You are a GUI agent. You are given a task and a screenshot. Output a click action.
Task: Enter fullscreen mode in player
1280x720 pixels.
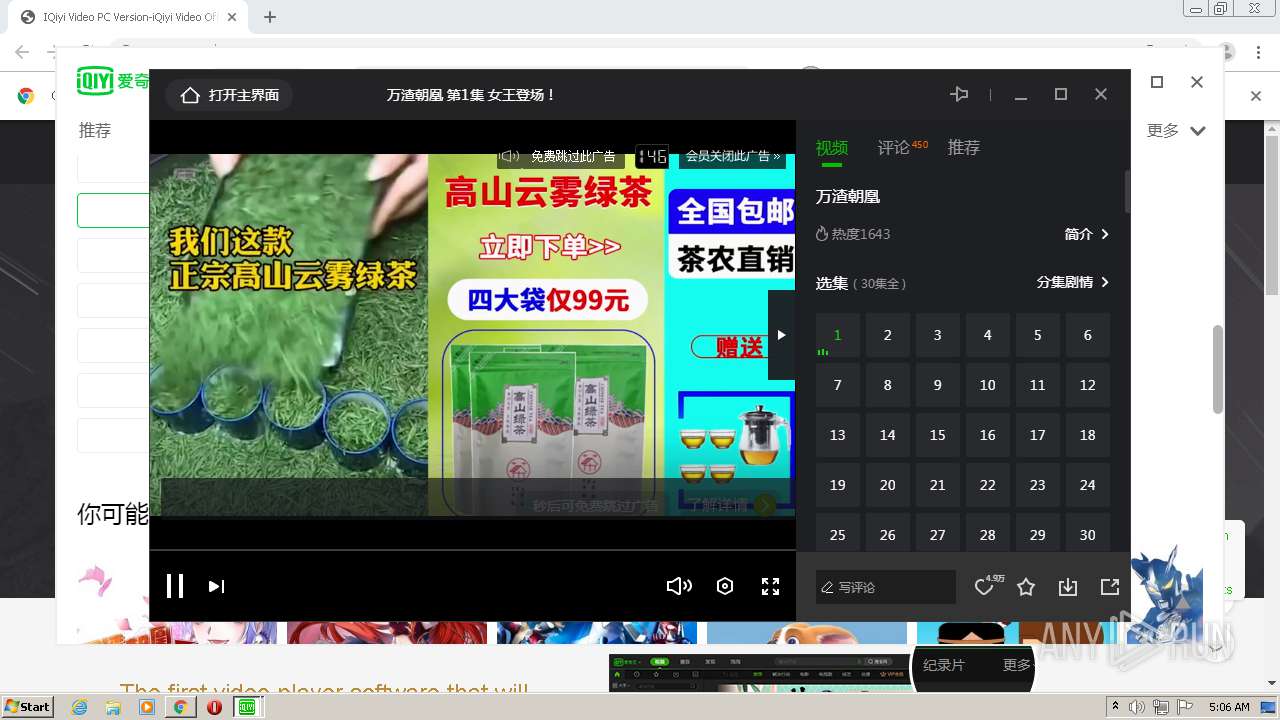[x=770, y=587]
